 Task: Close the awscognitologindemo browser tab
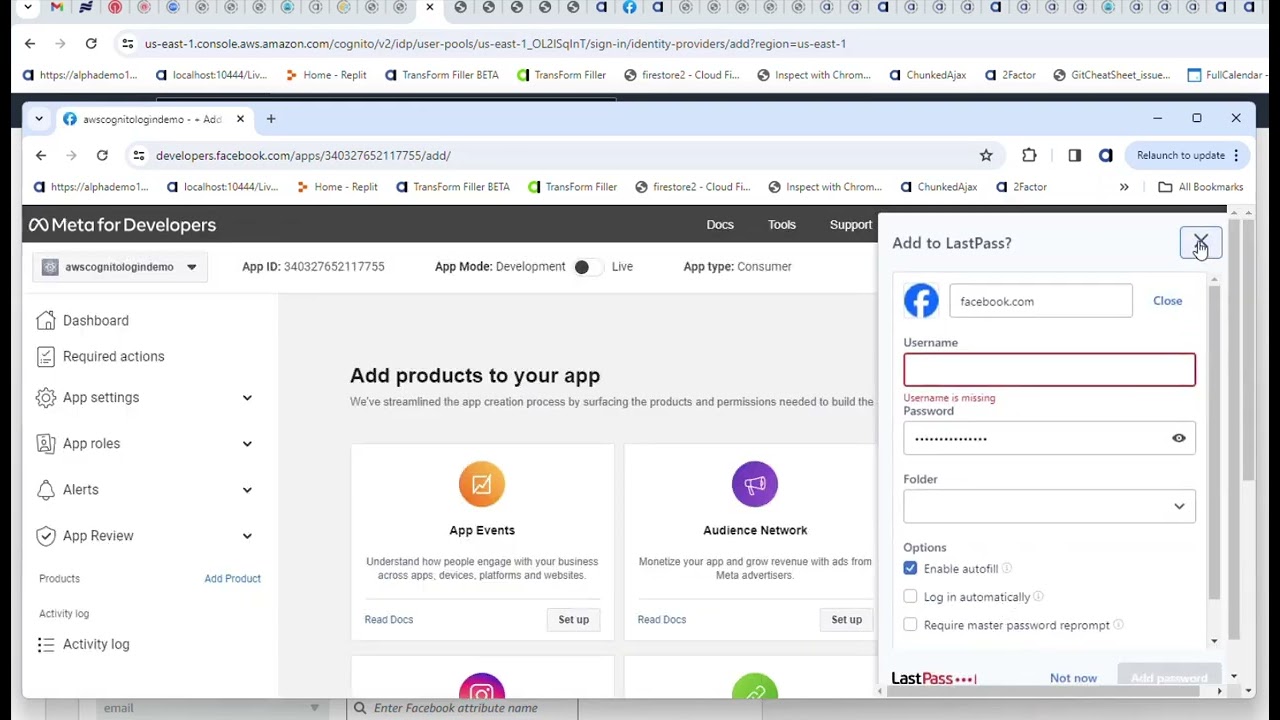[x=240, y=119]
